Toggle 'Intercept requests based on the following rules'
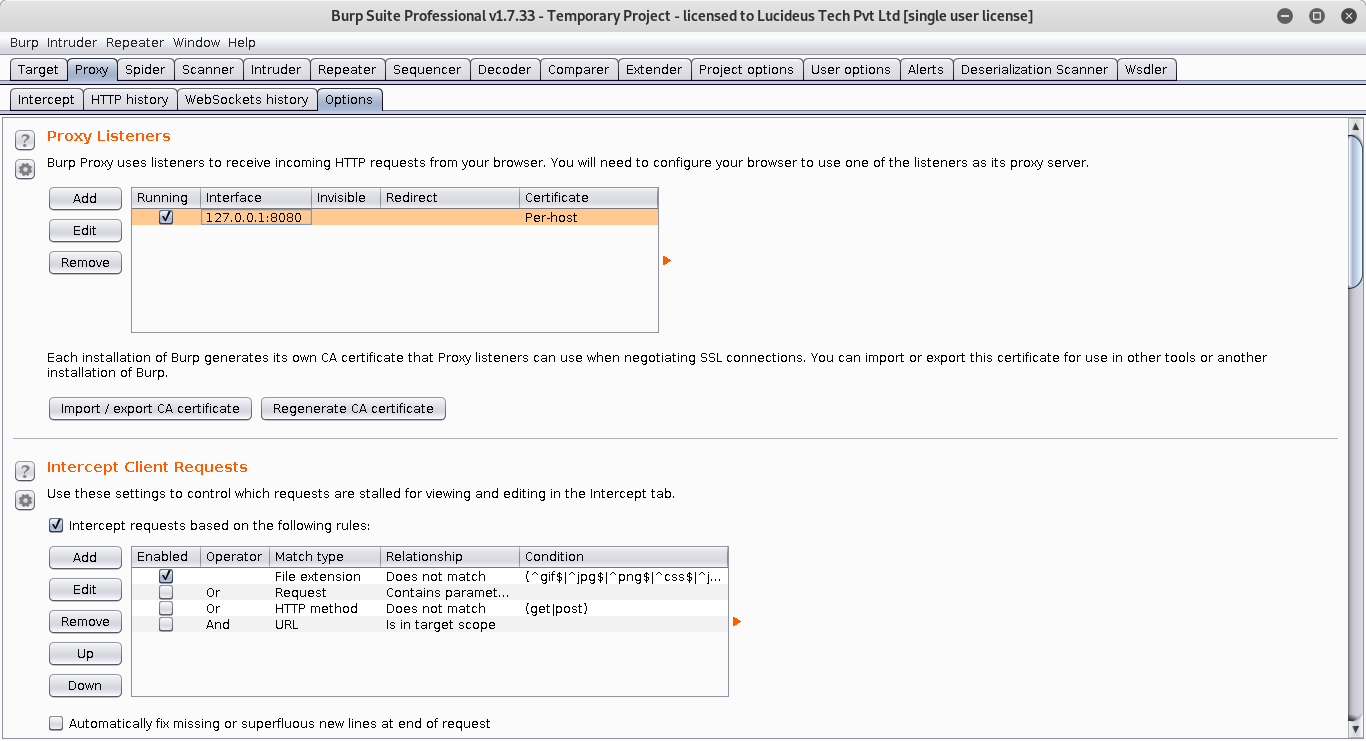 [56, 525]
